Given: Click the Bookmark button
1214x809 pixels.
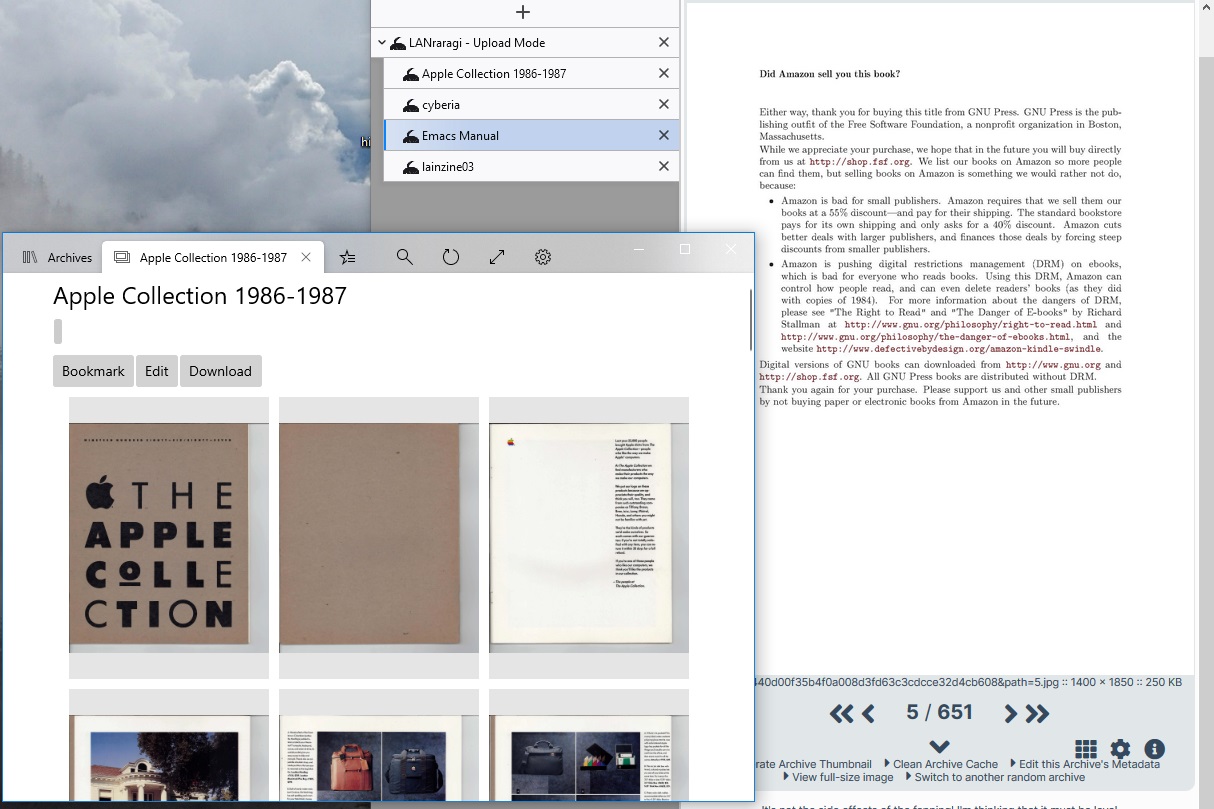Looking at the screenshot, I should pos(93,371).
